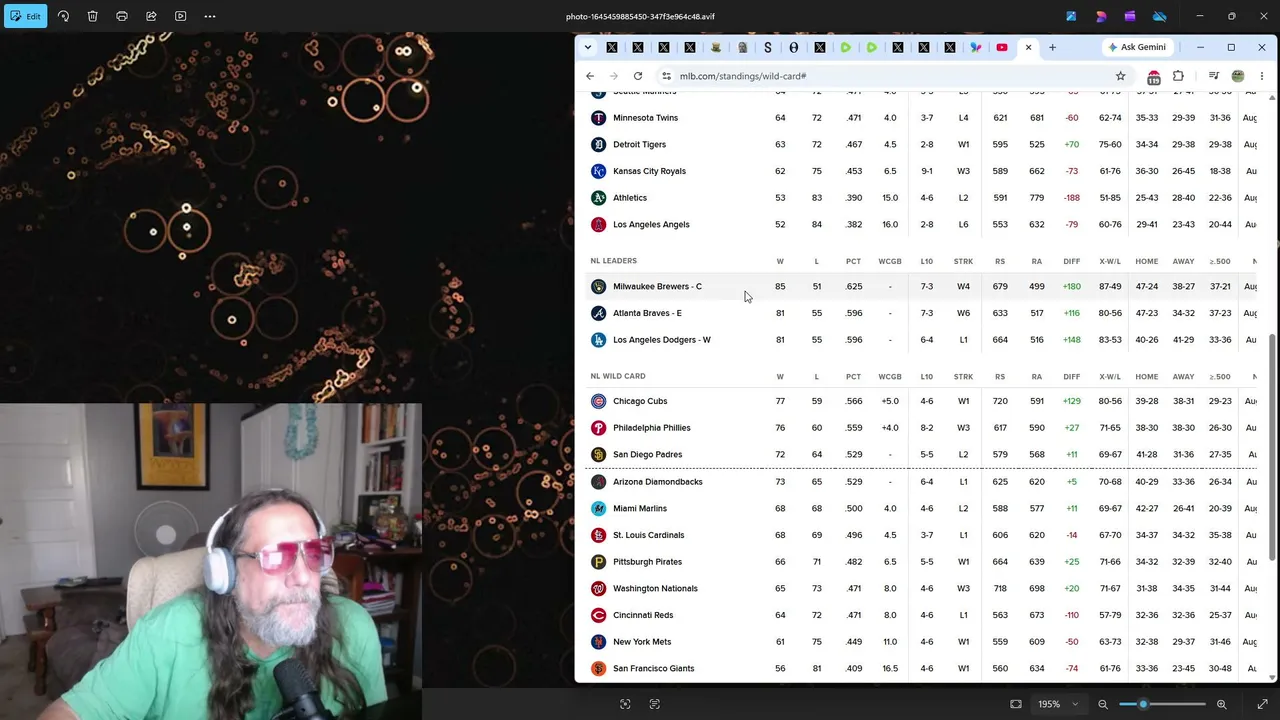
Task: Click Brewers run differential +180
Action: [1072, 286]
